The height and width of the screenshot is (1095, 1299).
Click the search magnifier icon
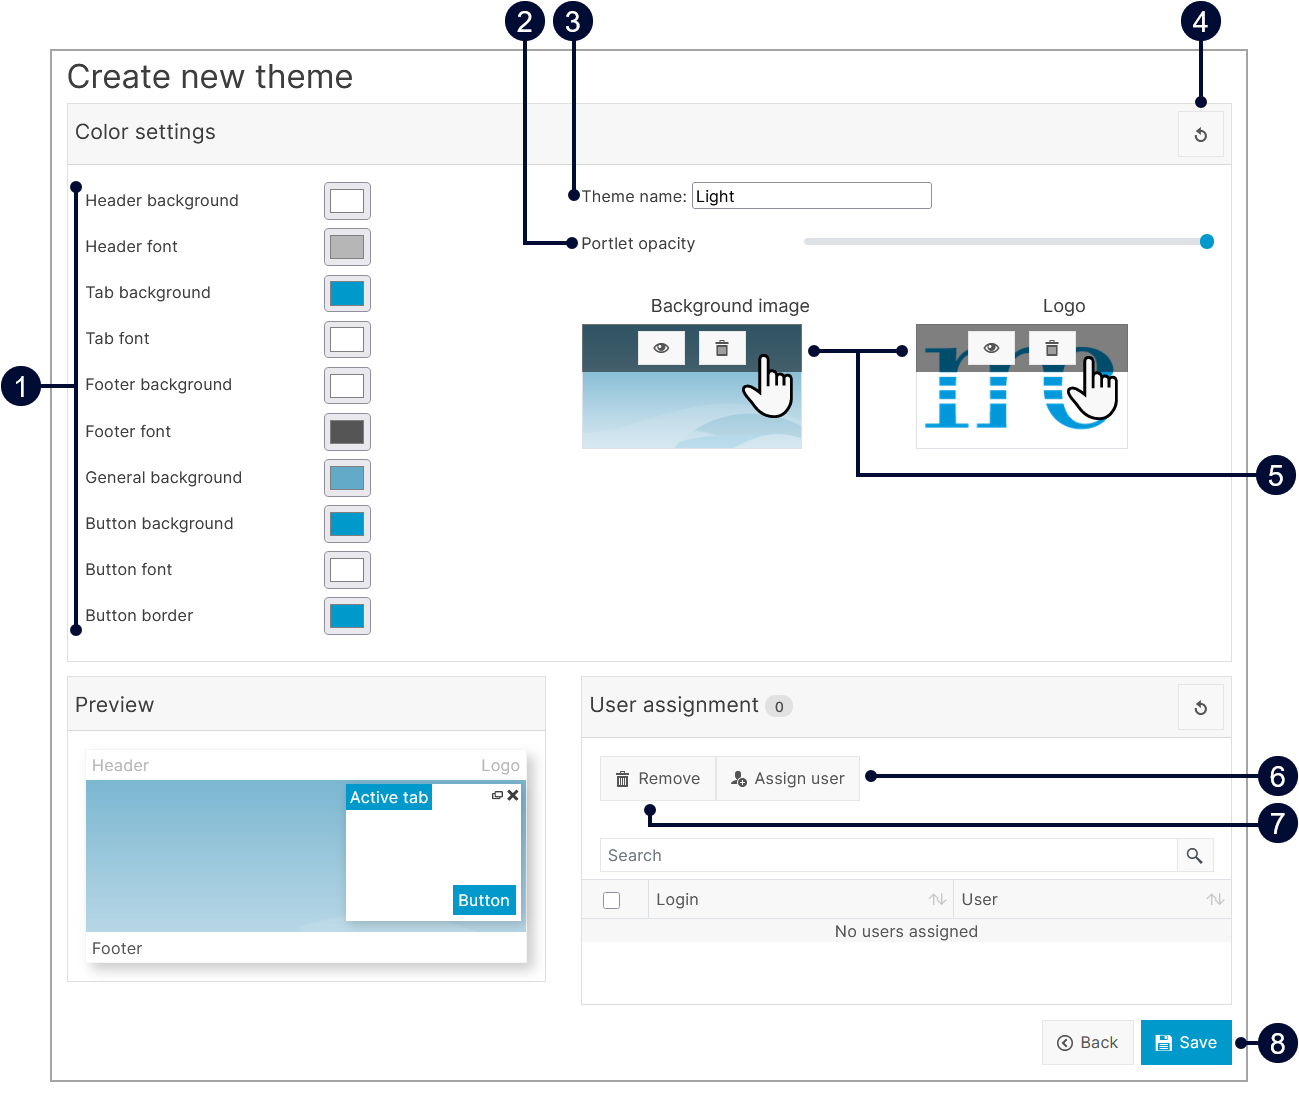click(1194, 856)
